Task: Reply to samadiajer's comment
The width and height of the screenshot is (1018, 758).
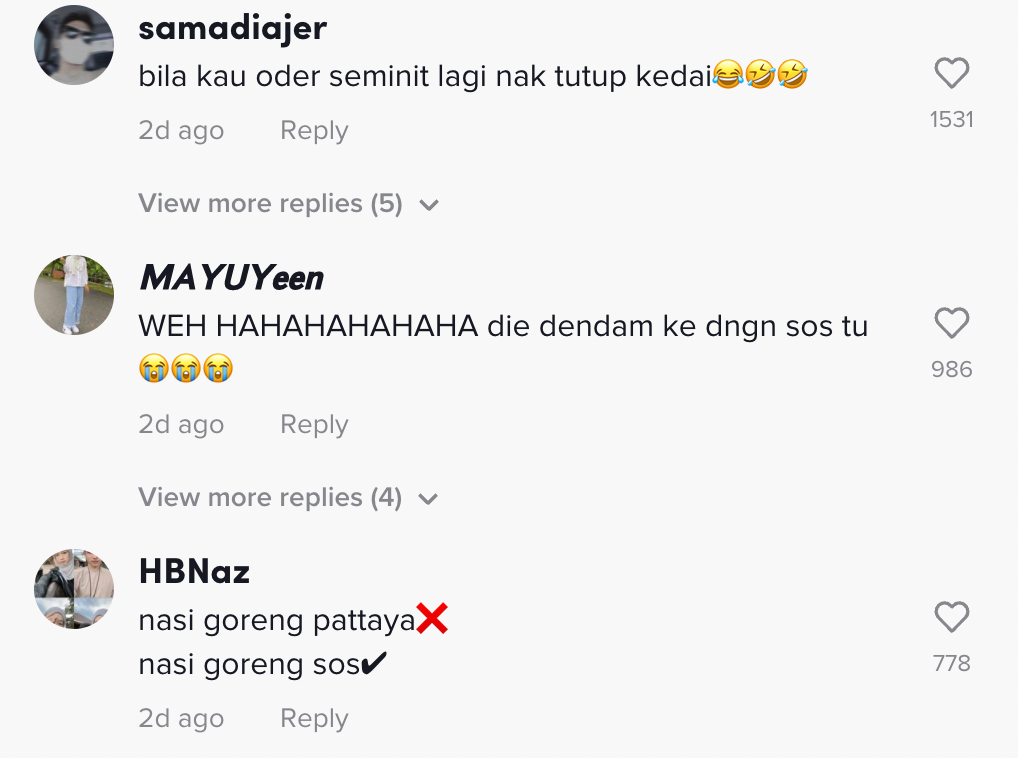Action: tap(314, 131)
